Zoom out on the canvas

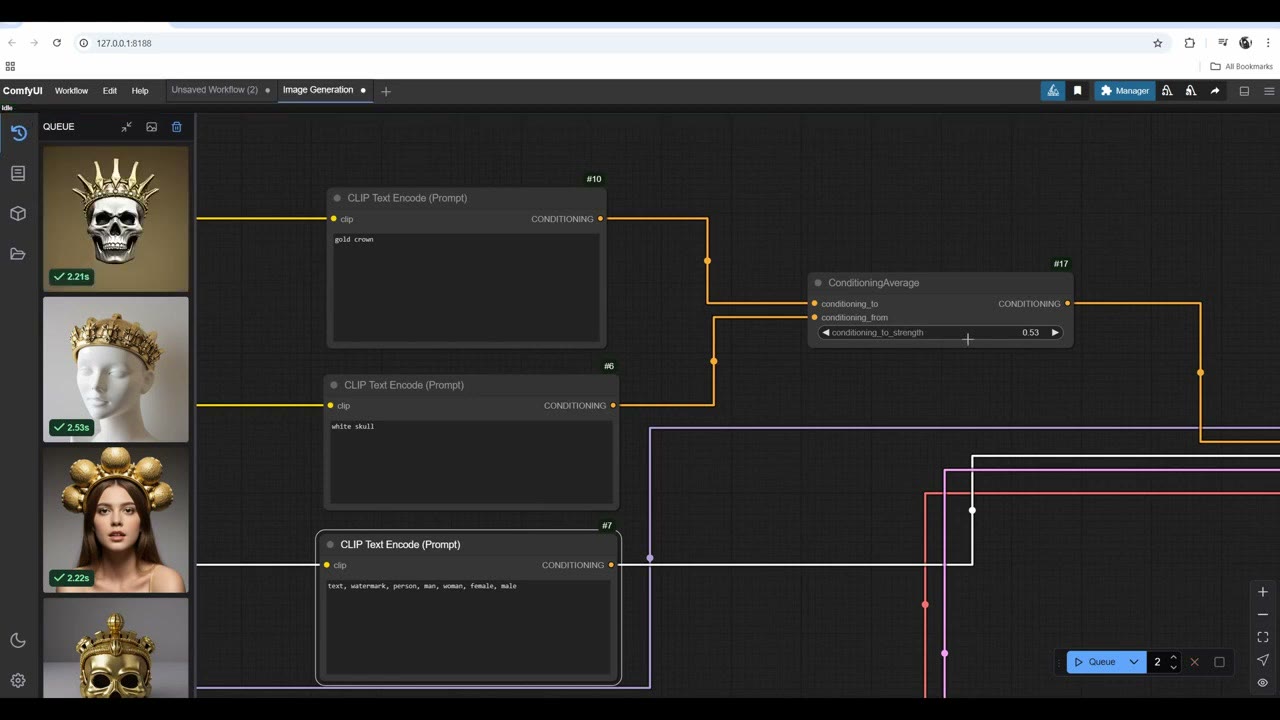pyautogui.click(x=1263, y=615)
